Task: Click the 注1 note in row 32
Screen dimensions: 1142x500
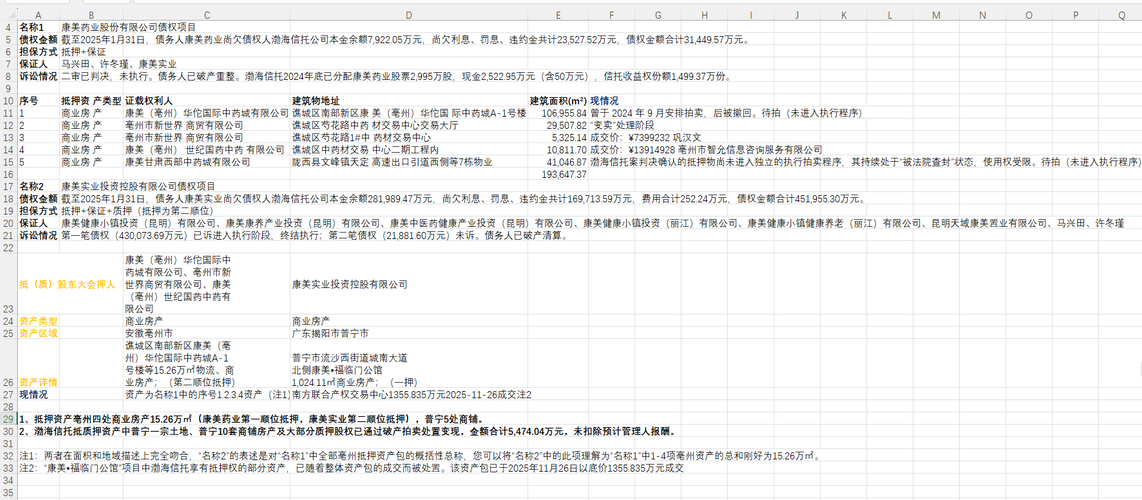Action: [420, 456]
